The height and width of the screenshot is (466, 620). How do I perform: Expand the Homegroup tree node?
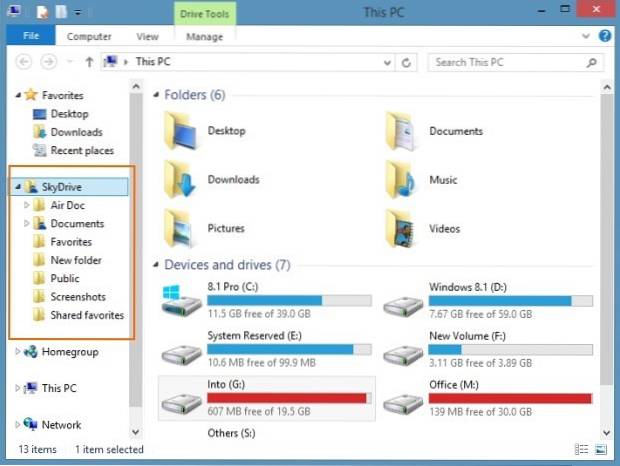coord(18,352)
